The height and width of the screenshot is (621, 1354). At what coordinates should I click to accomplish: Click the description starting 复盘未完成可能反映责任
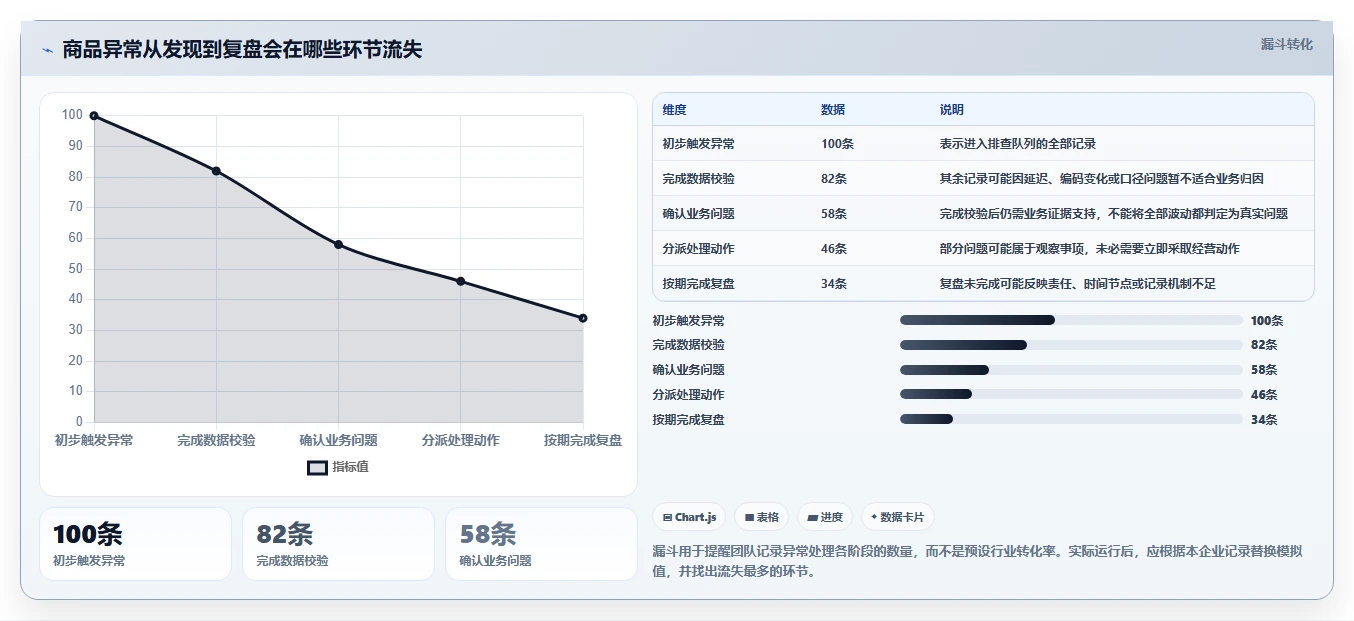(1078, 284)
